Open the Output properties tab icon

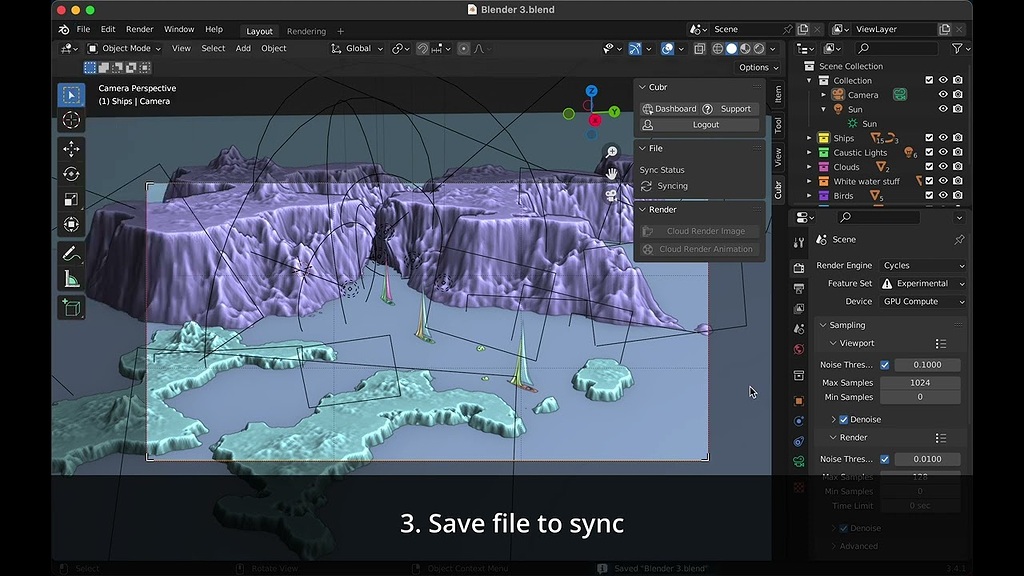point(799,288)
